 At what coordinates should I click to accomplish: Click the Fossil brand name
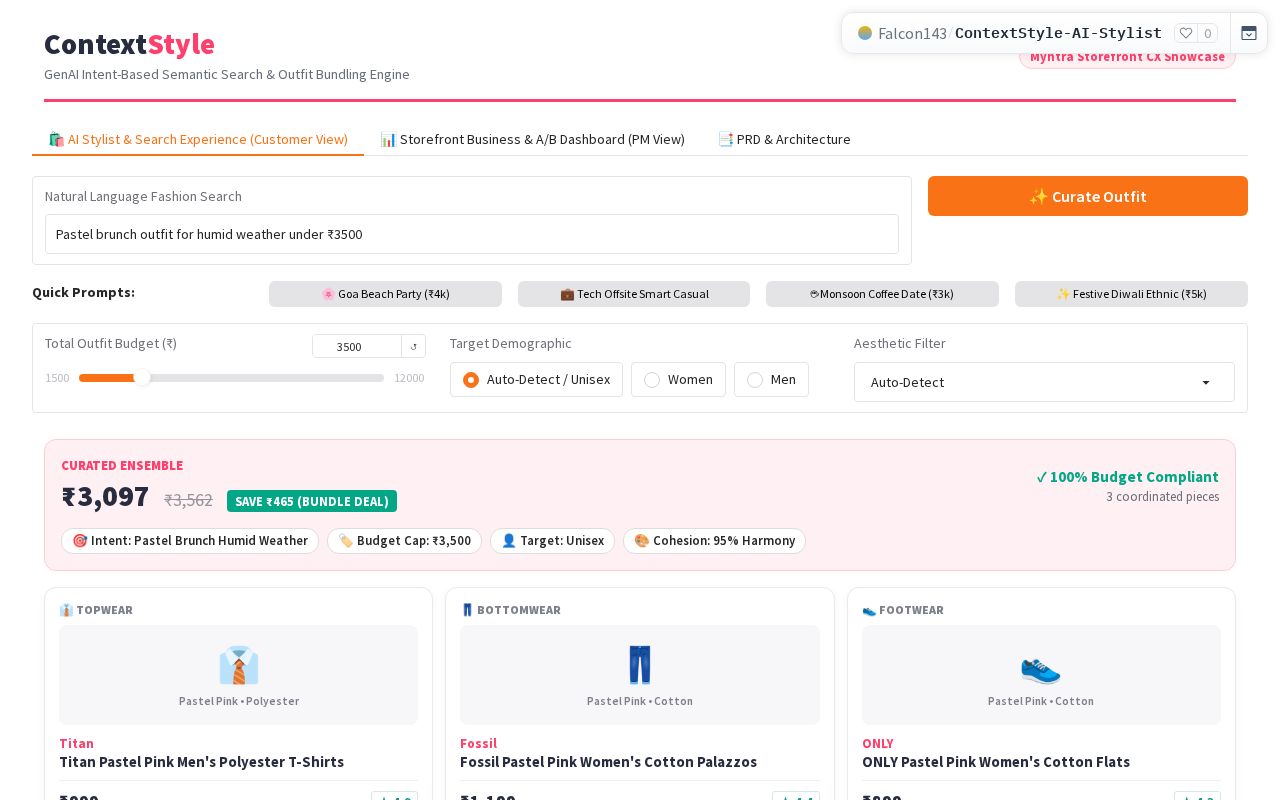click(478, 743)
